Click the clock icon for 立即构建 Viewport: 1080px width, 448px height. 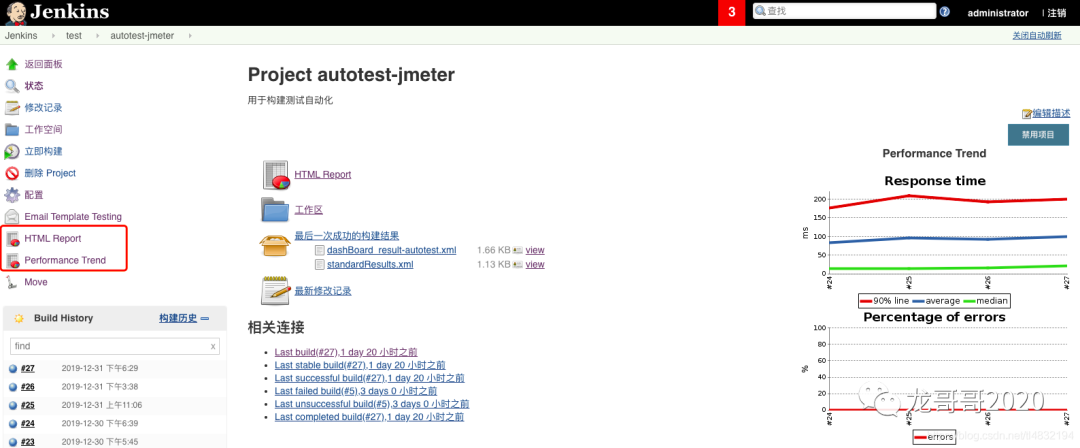tap(12, 152)
